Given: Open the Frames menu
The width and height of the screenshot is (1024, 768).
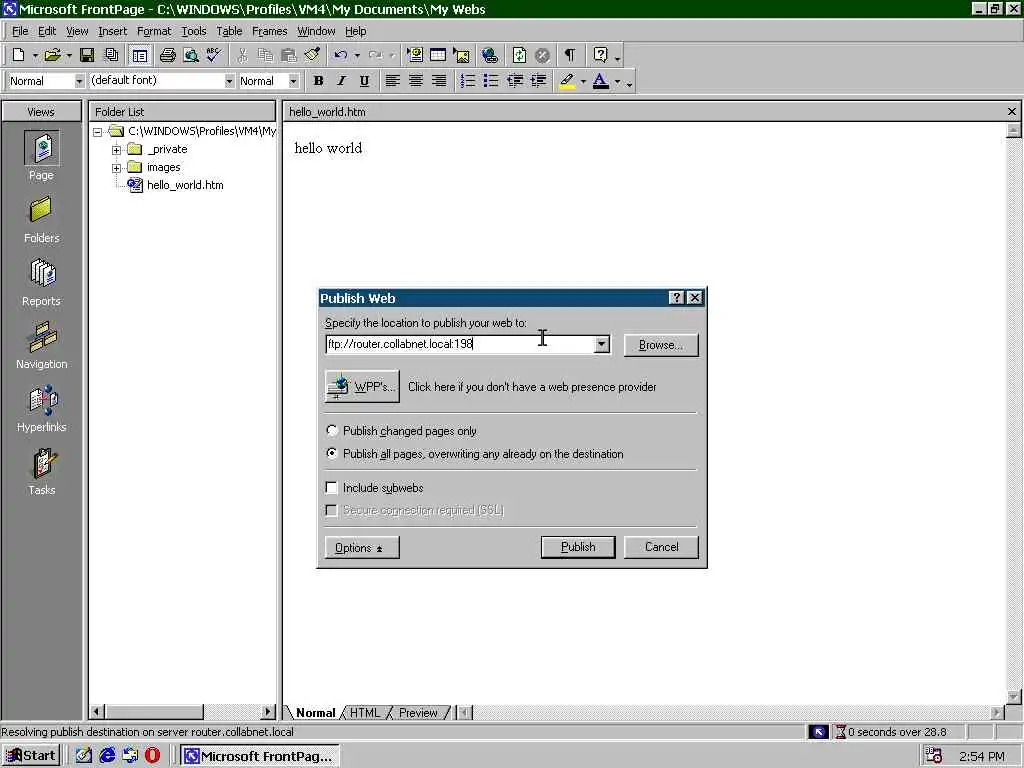Looking at the screenshot, I should (x=269, y=31).
